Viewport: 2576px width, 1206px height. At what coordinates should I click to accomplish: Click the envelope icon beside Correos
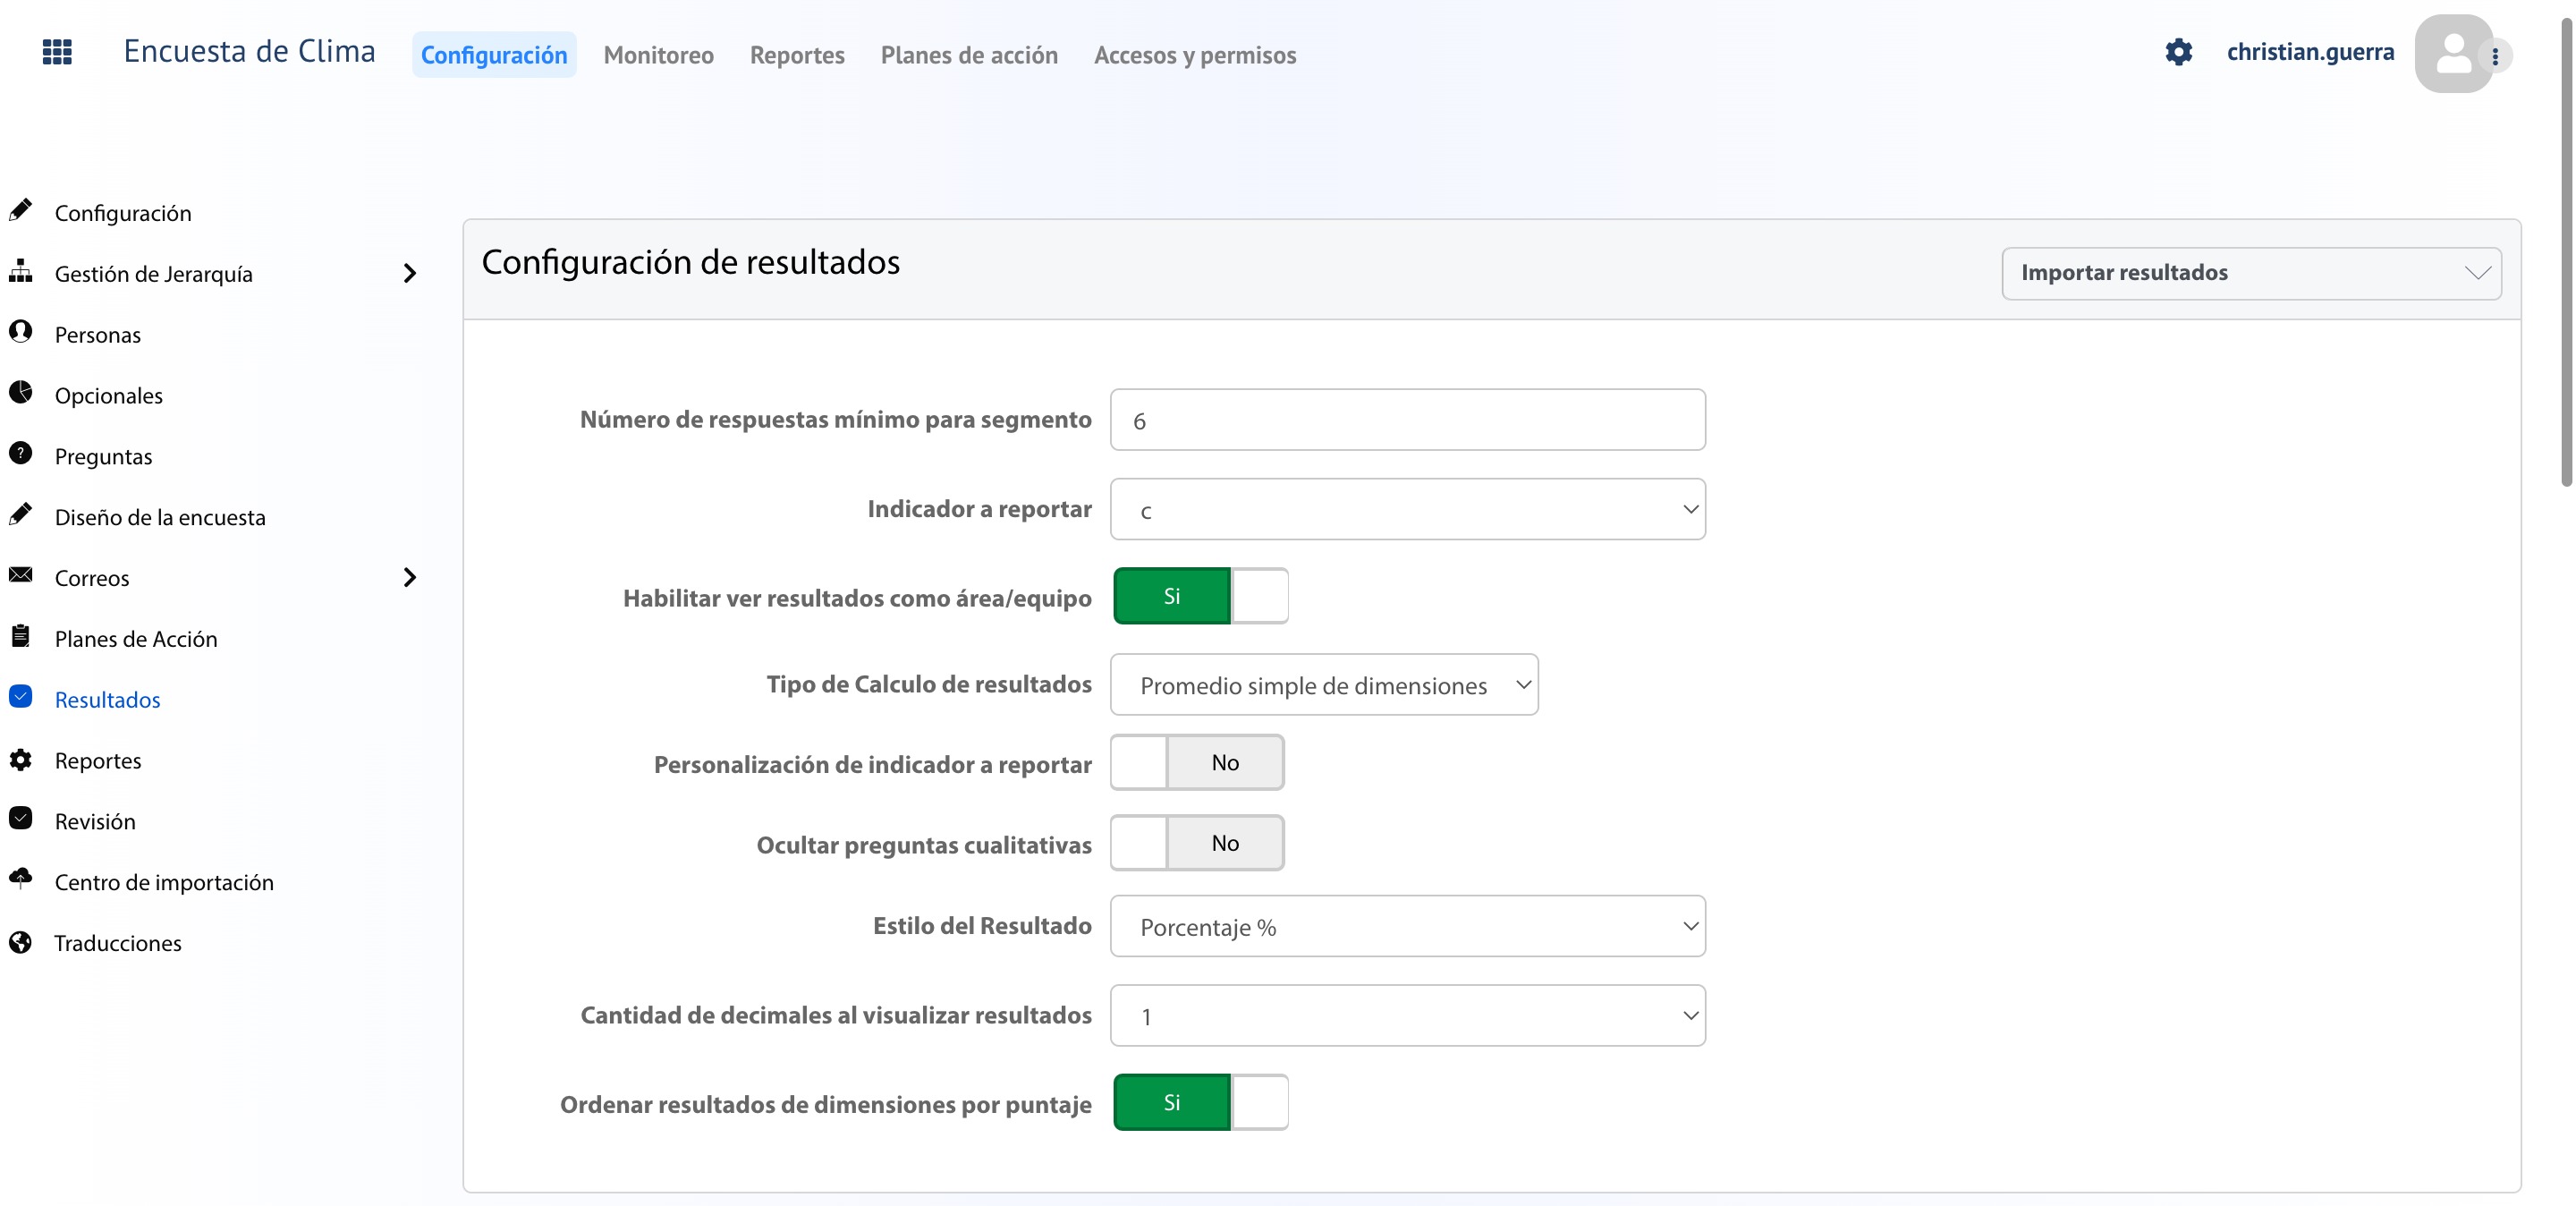click(20, 575)
